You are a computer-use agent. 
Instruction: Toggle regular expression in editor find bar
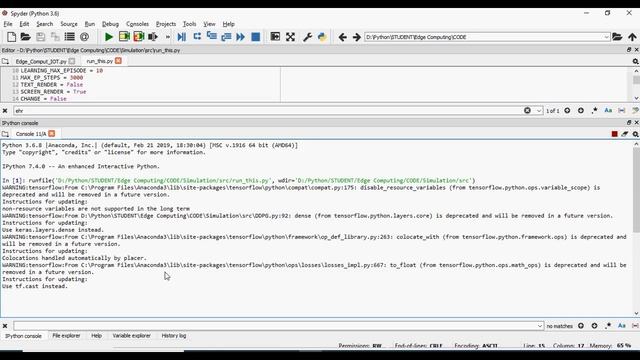[x=595, y=111]
